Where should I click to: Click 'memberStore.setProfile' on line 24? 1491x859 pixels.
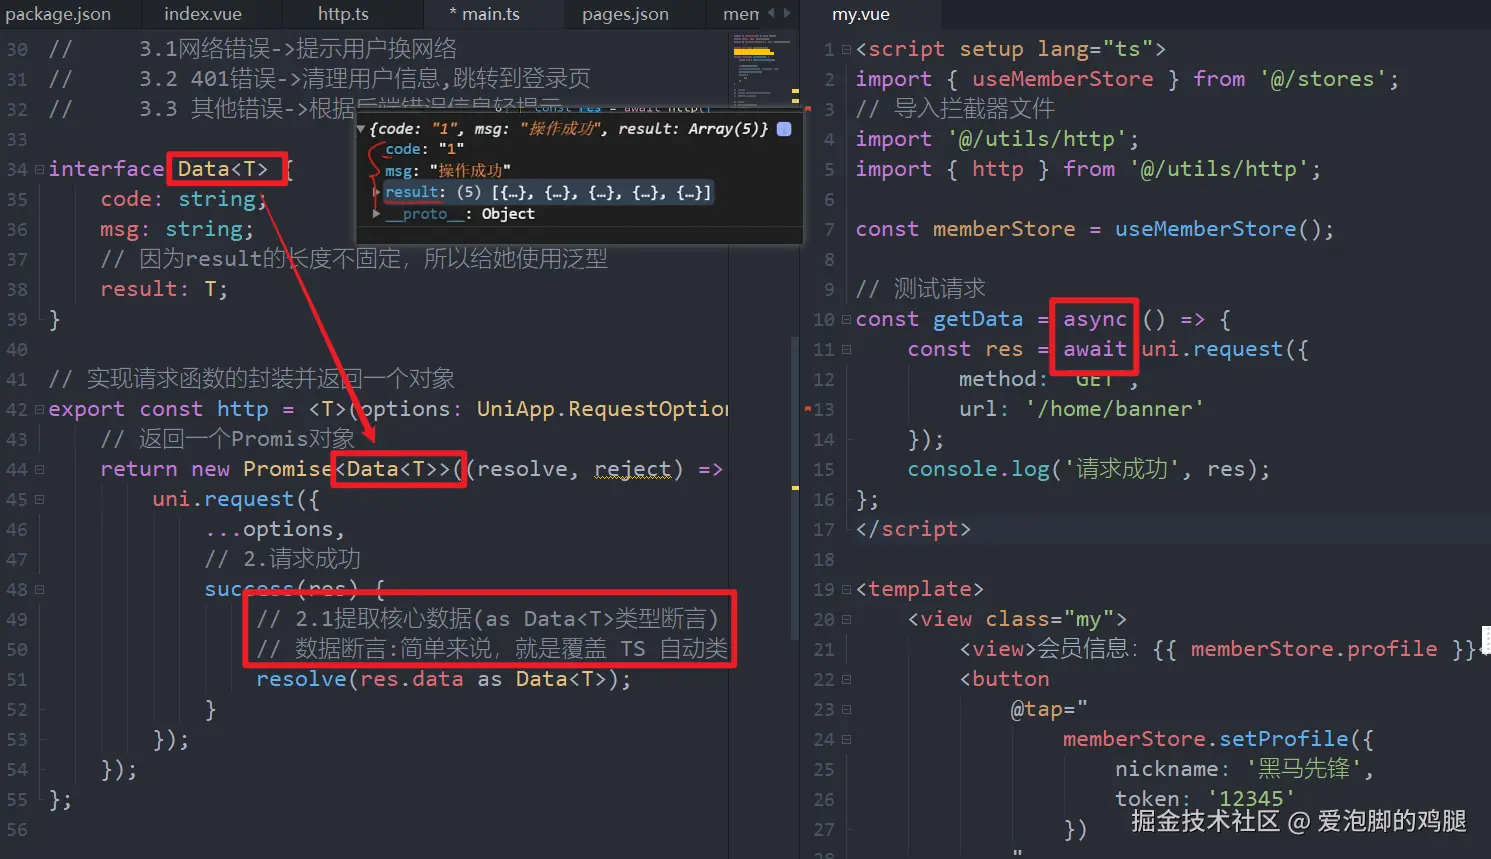point(1206,739)
